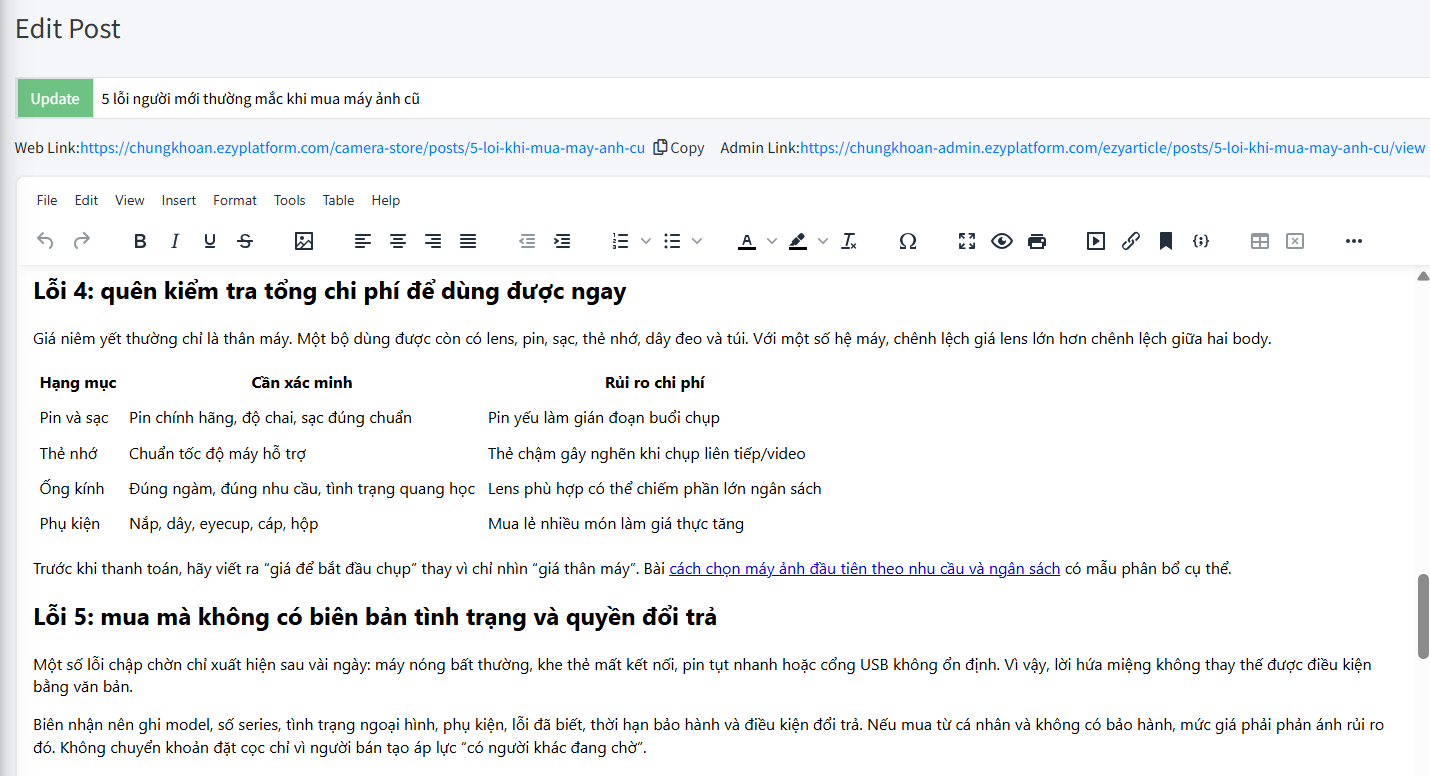This screenshot has width=1430, height=776.
Task: Toggle strikethrough formatting
Action: pyautogui.click(x=245, y=241)
